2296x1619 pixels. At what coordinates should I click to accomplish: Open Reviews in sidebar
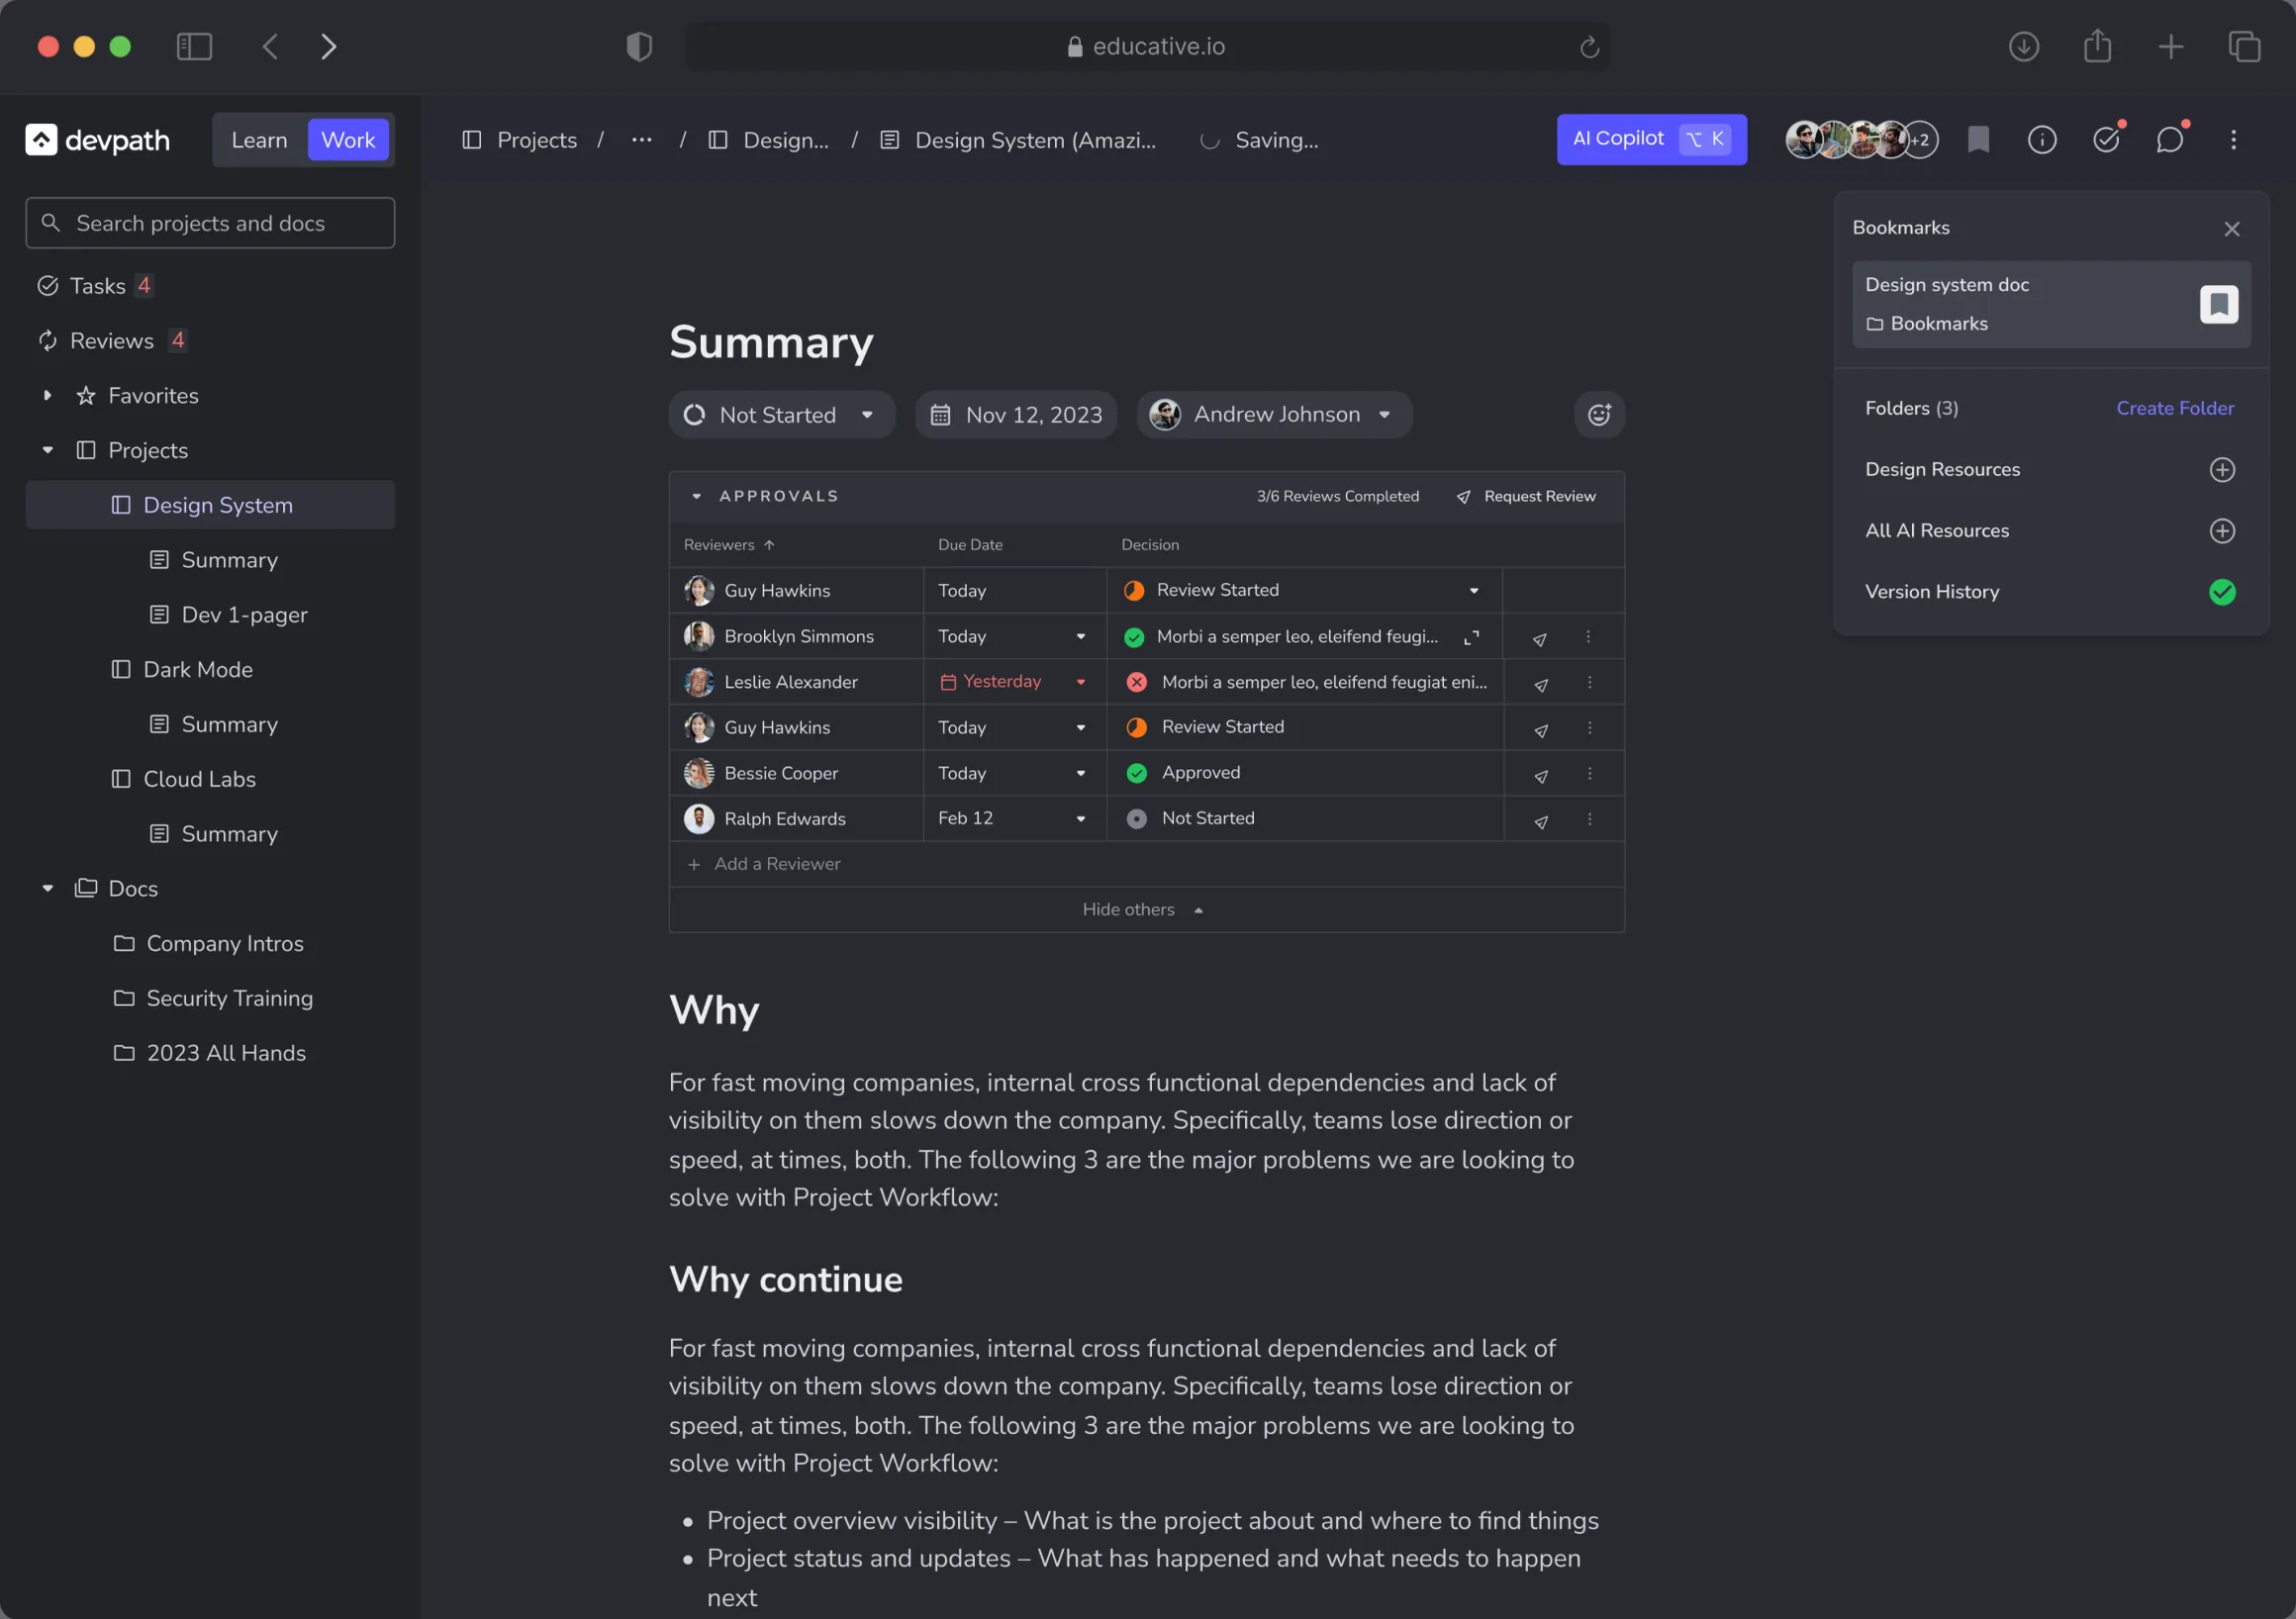coord(110,341)
